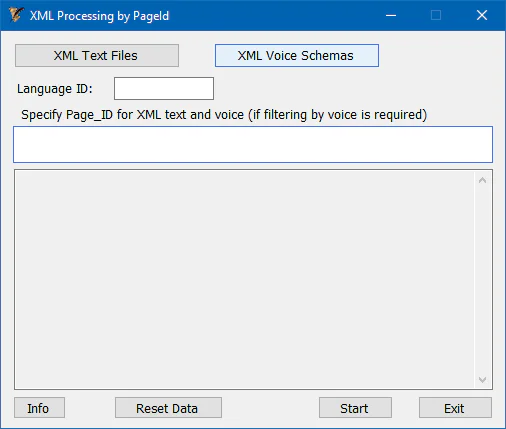Click the greyed-out maximize window button

[x=436, y=15]
